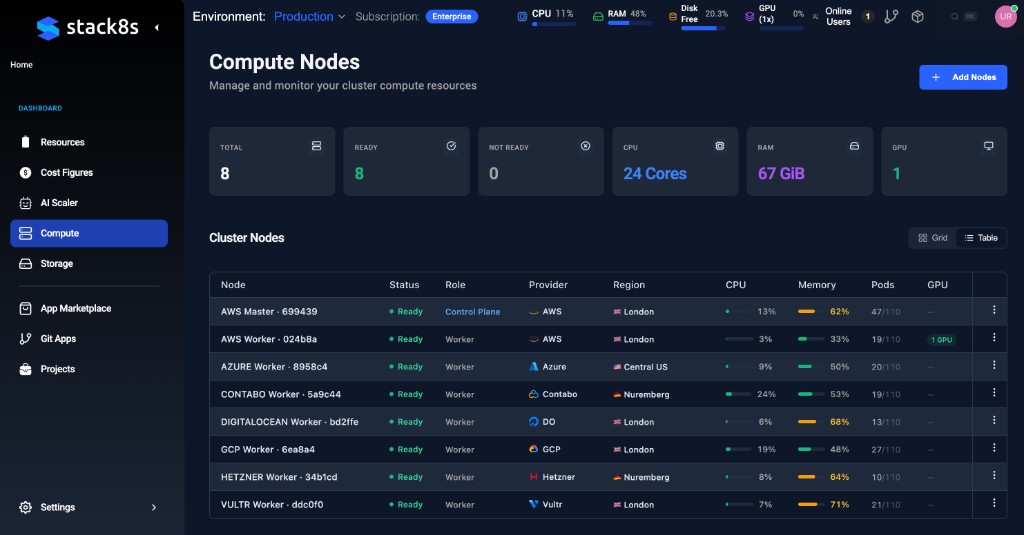Click the online users count badge

867,17
